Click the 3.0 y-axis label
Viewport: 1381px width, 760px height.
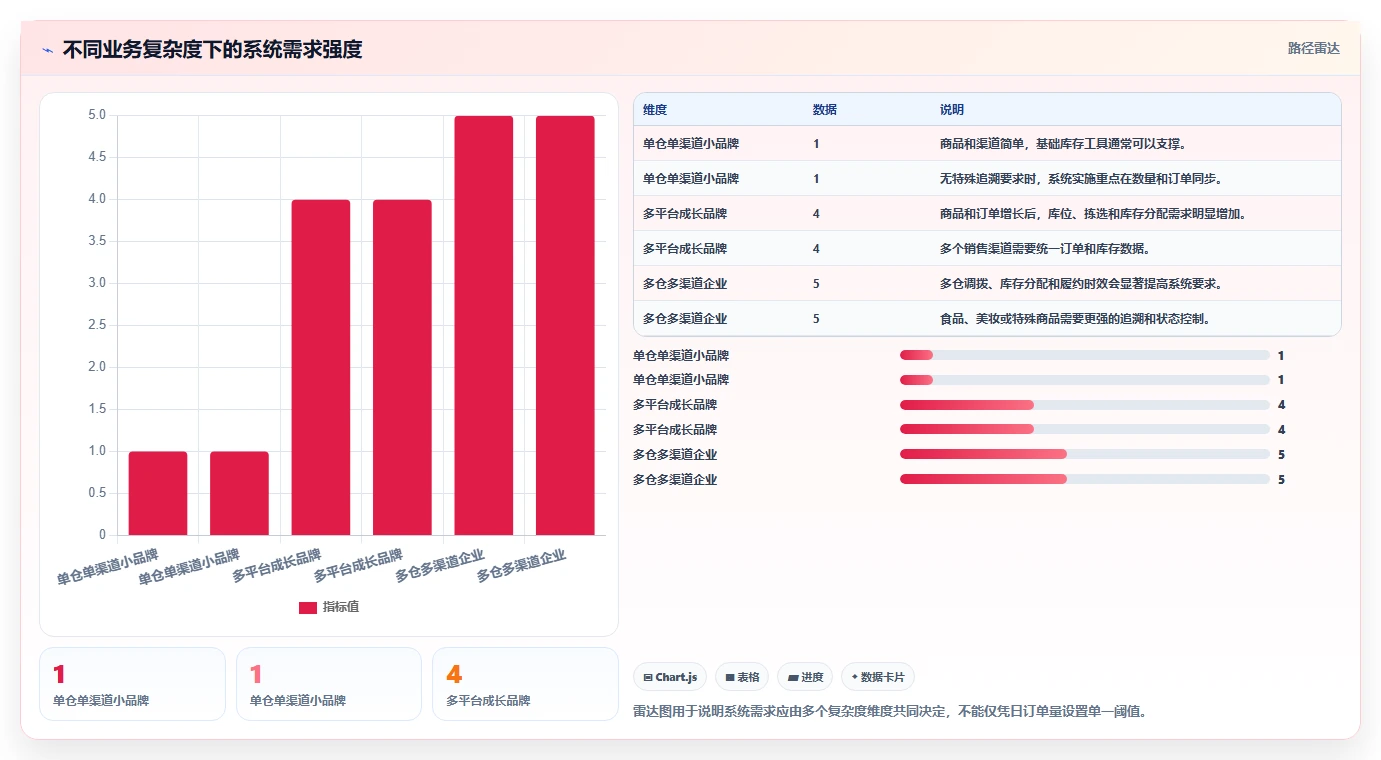point(97,283)
